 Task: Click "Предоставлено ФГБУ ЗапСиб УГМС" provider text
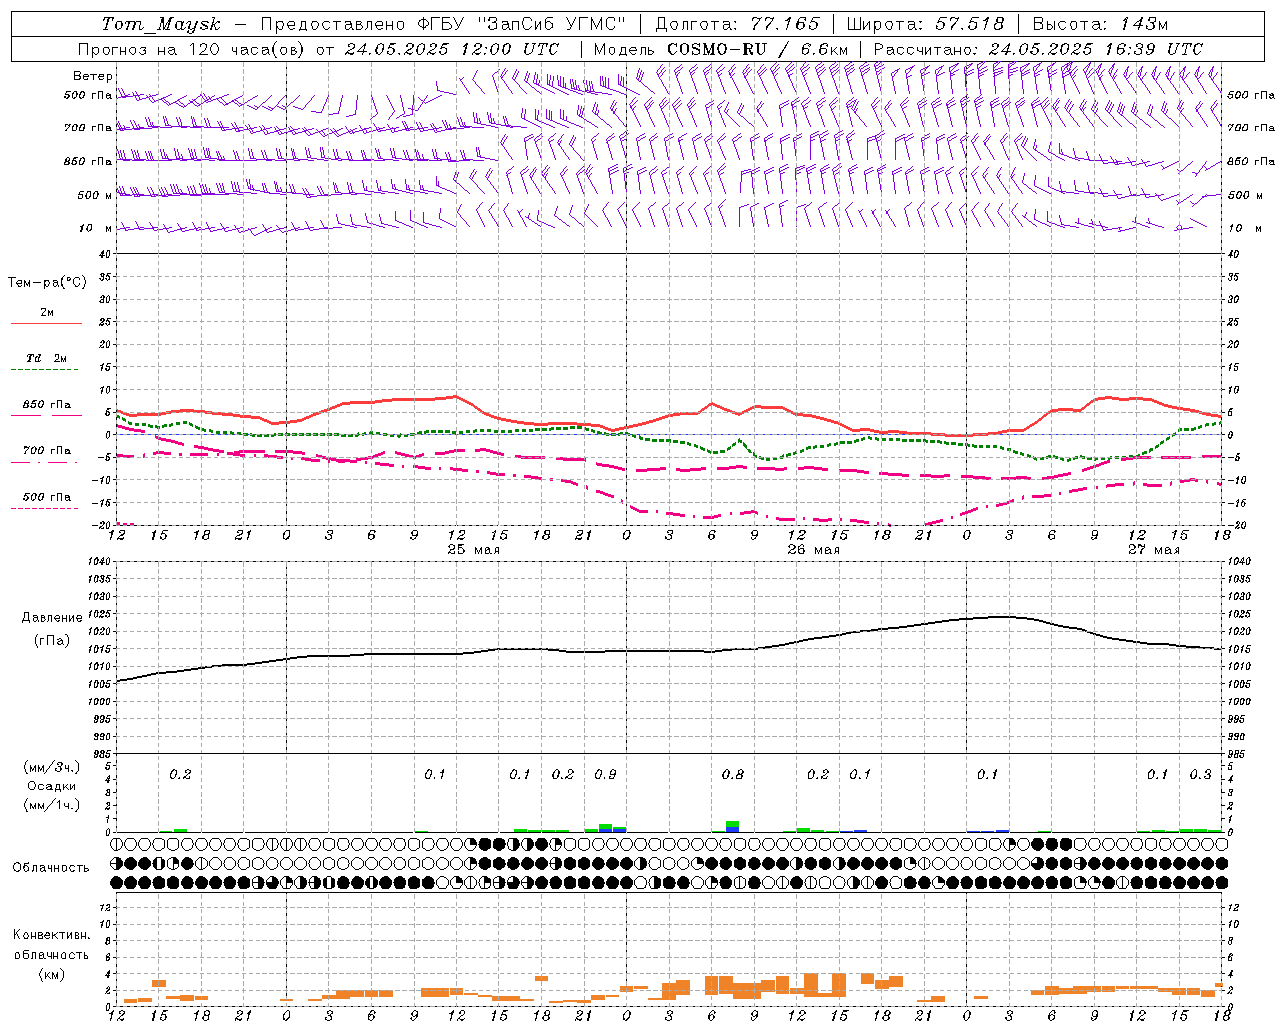point(443,24)
